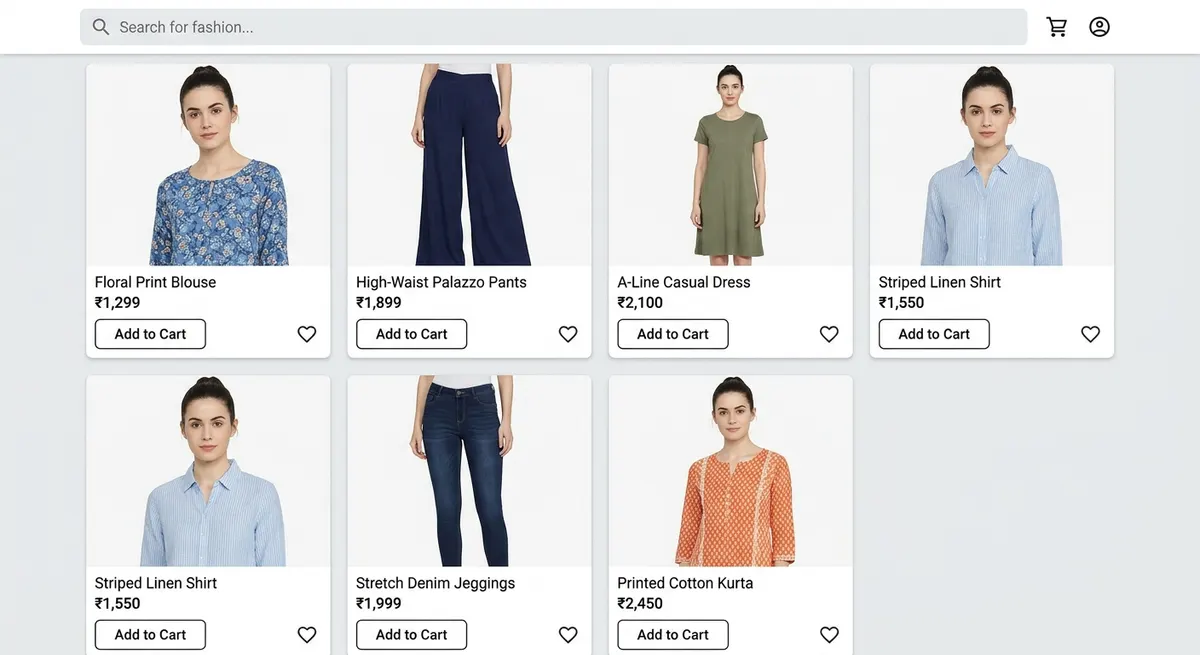
Task: Open the Floral Print Blouse product image
Action: click(208, 164)
